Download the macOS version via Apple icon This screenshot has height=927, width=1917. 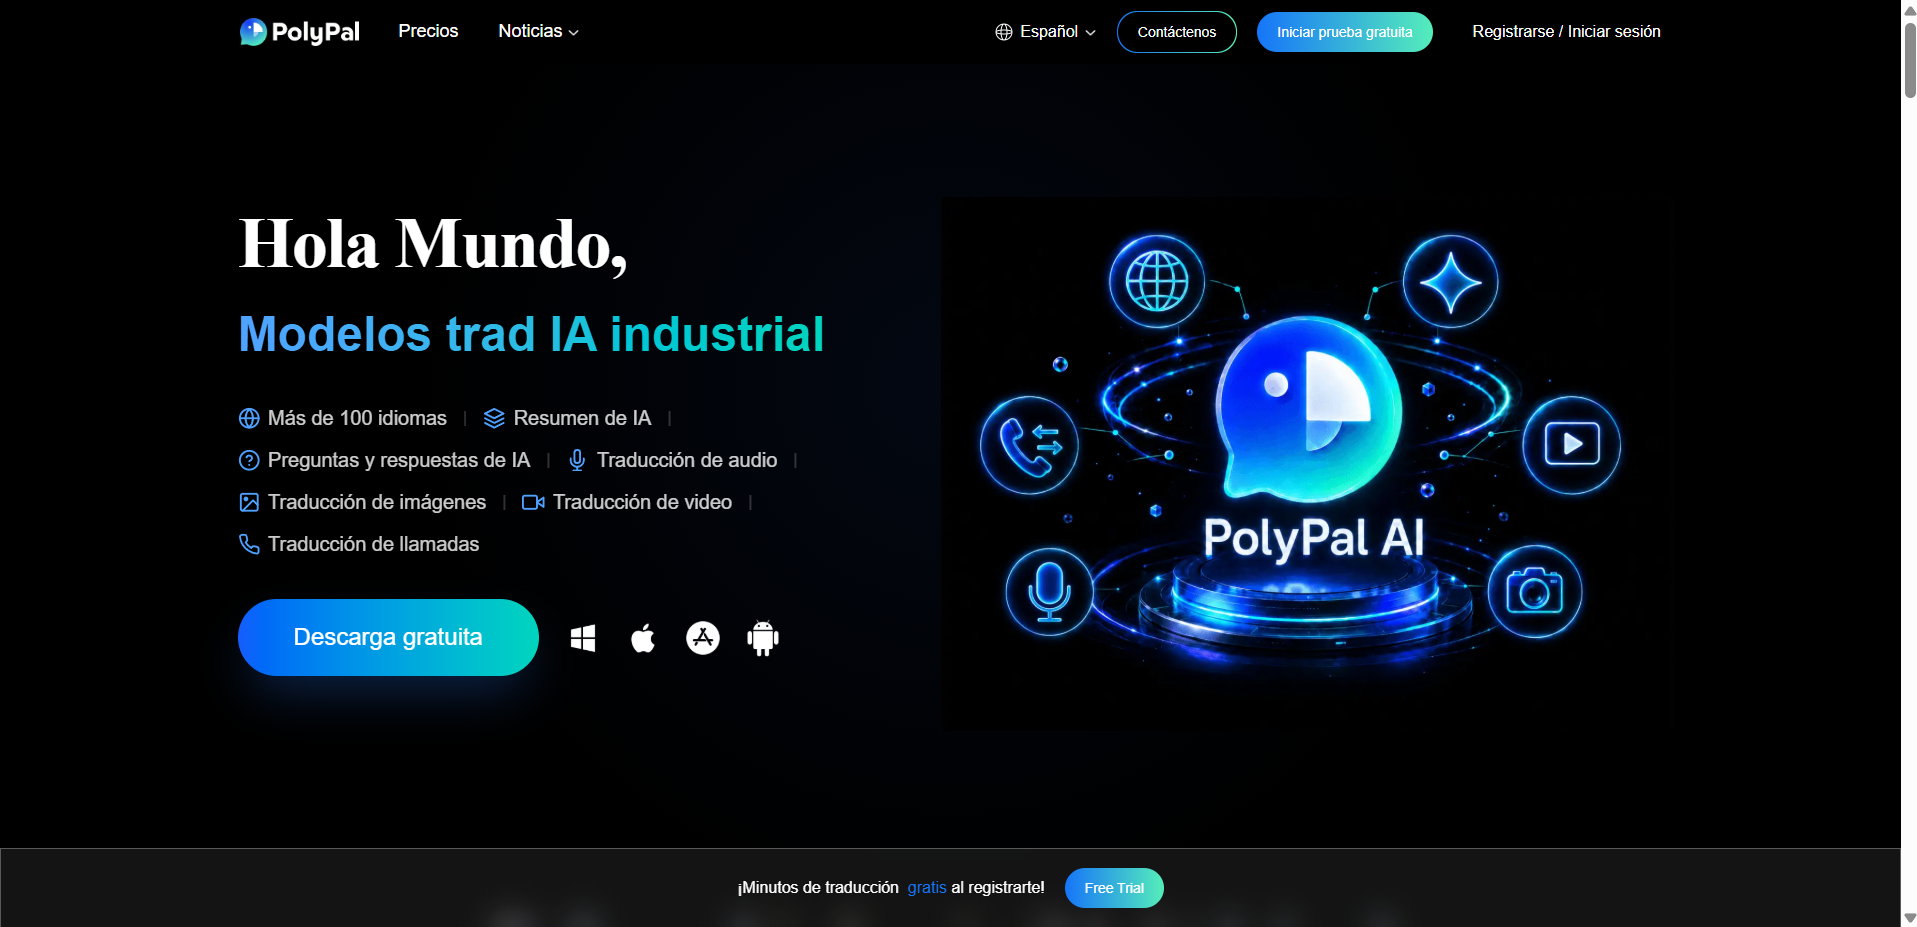[643, 638]
